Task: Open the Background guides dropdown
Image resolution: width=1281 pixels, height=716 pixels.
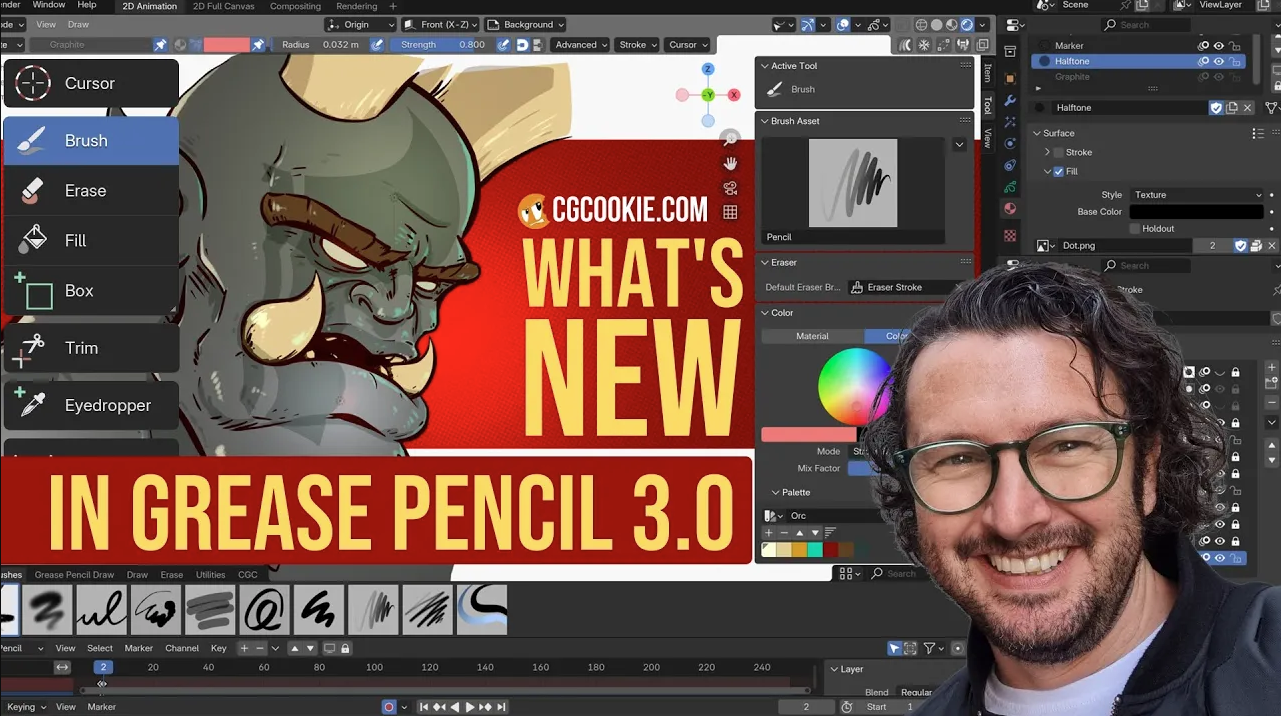Action: pos(527,25)
